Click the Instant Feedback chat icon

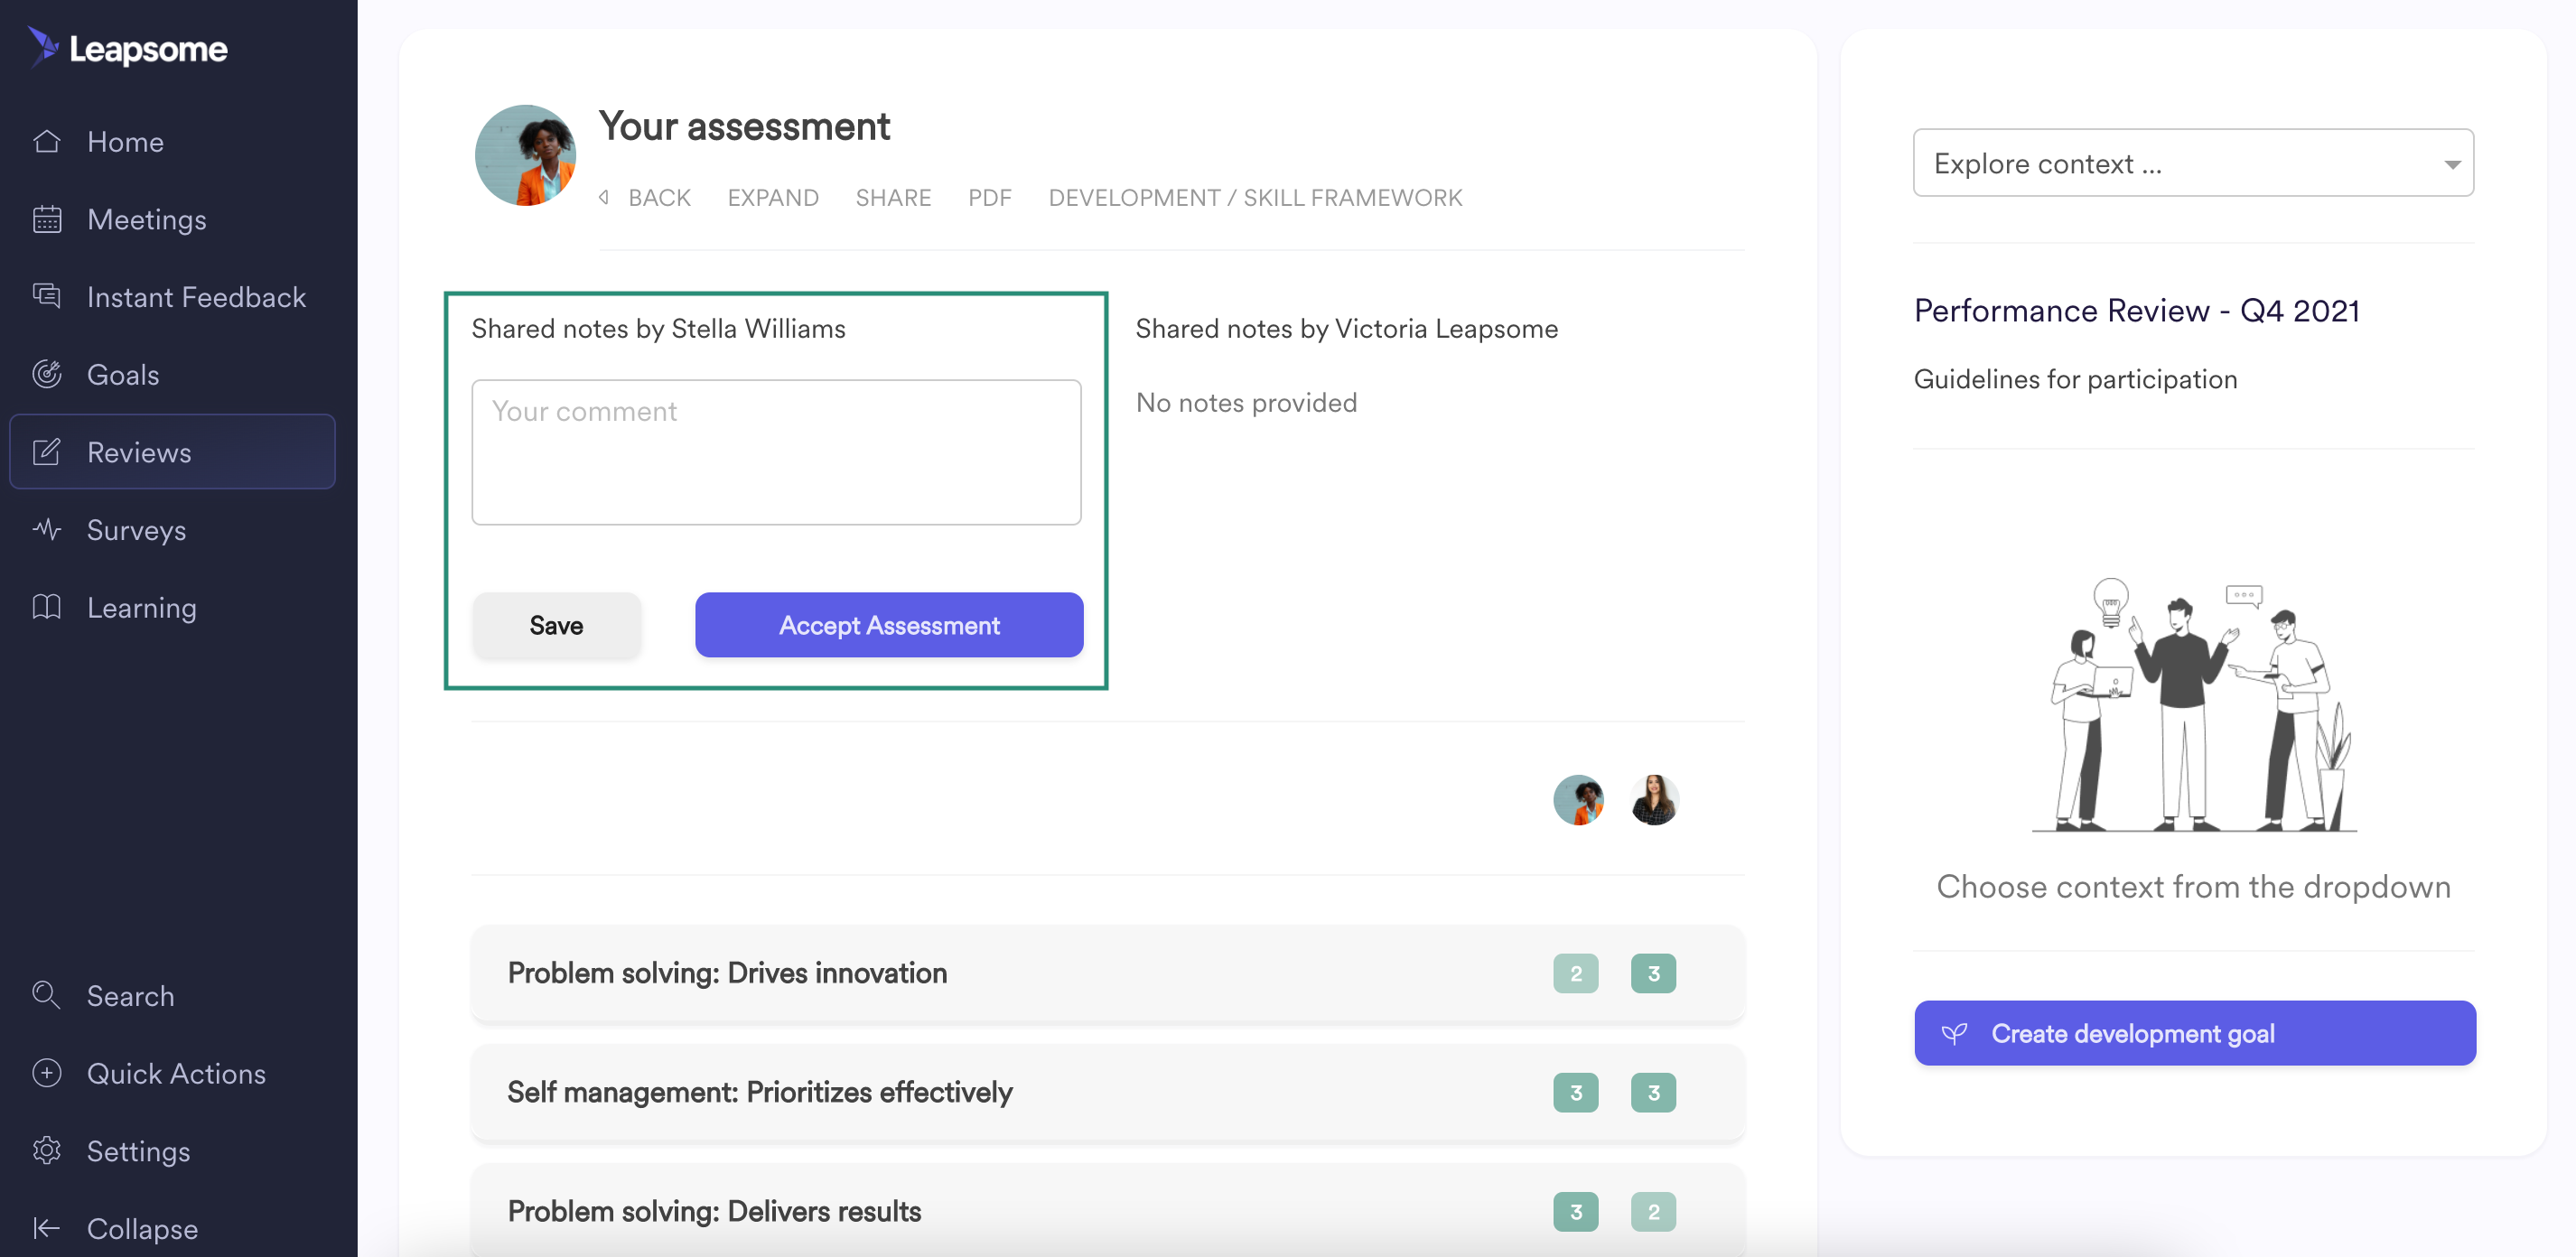pyautogui.click(x=47, y=296)
